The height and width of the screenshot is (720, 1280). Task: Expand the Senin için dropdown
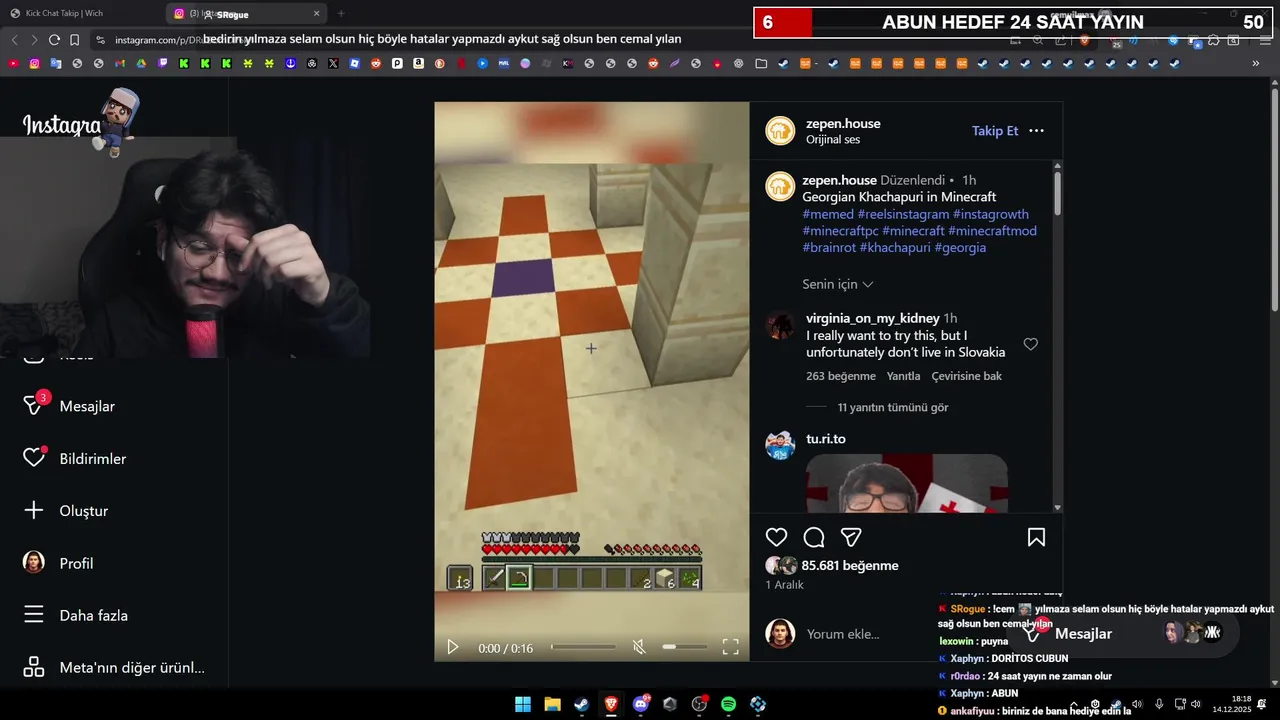(838, 284)
